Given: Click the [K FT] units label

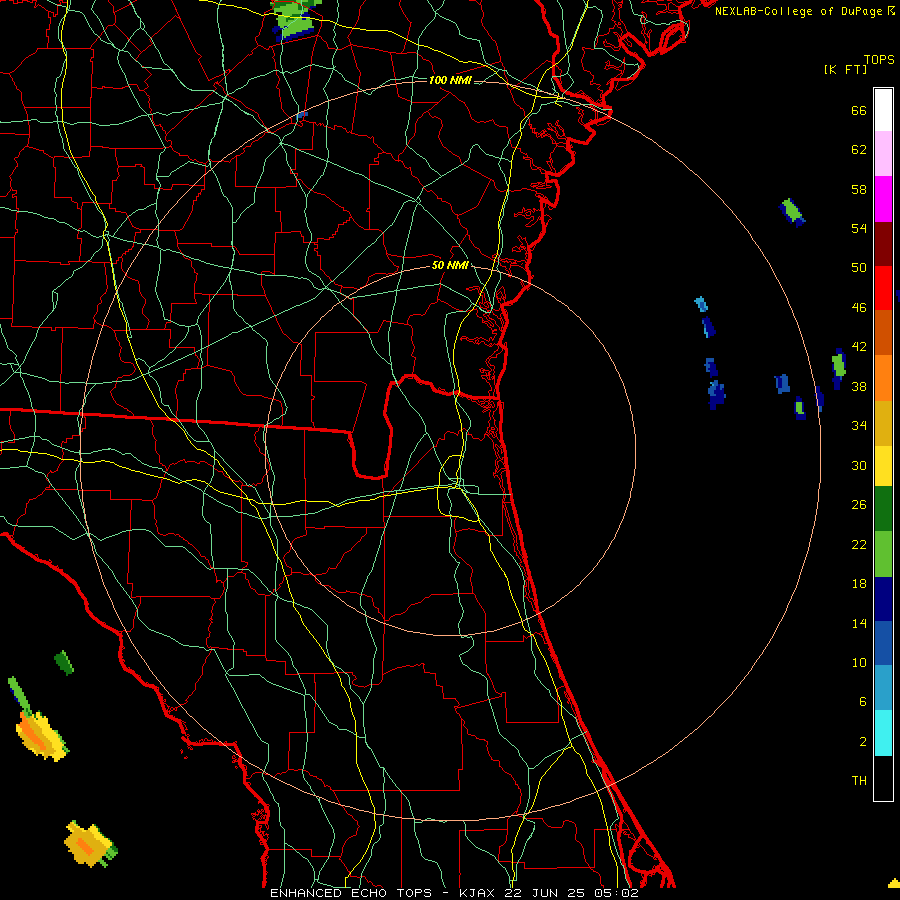Looking at the screenshot, I should pyautogui.click(x=845, y=70).
